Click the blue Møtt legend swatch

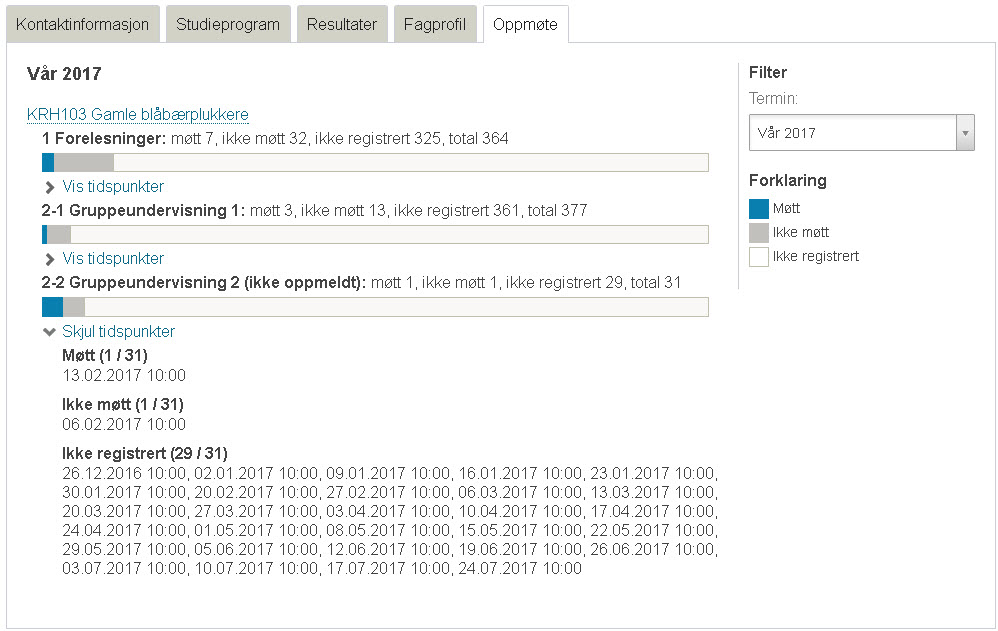point(759,209)
